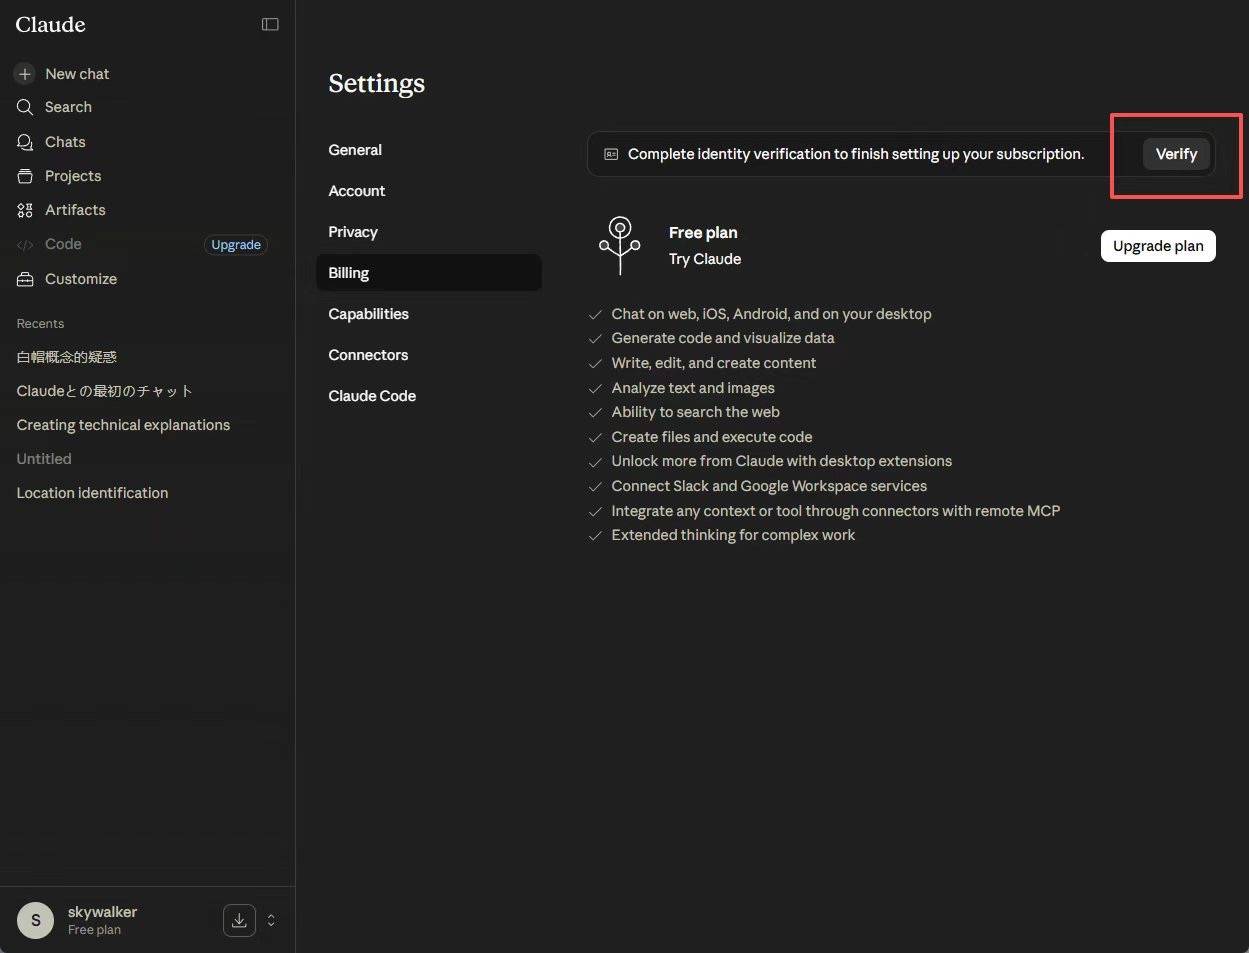This screenshot has height=953, width=1249.
Task: Open the Search label in sidebar
Action: point(68,107)
